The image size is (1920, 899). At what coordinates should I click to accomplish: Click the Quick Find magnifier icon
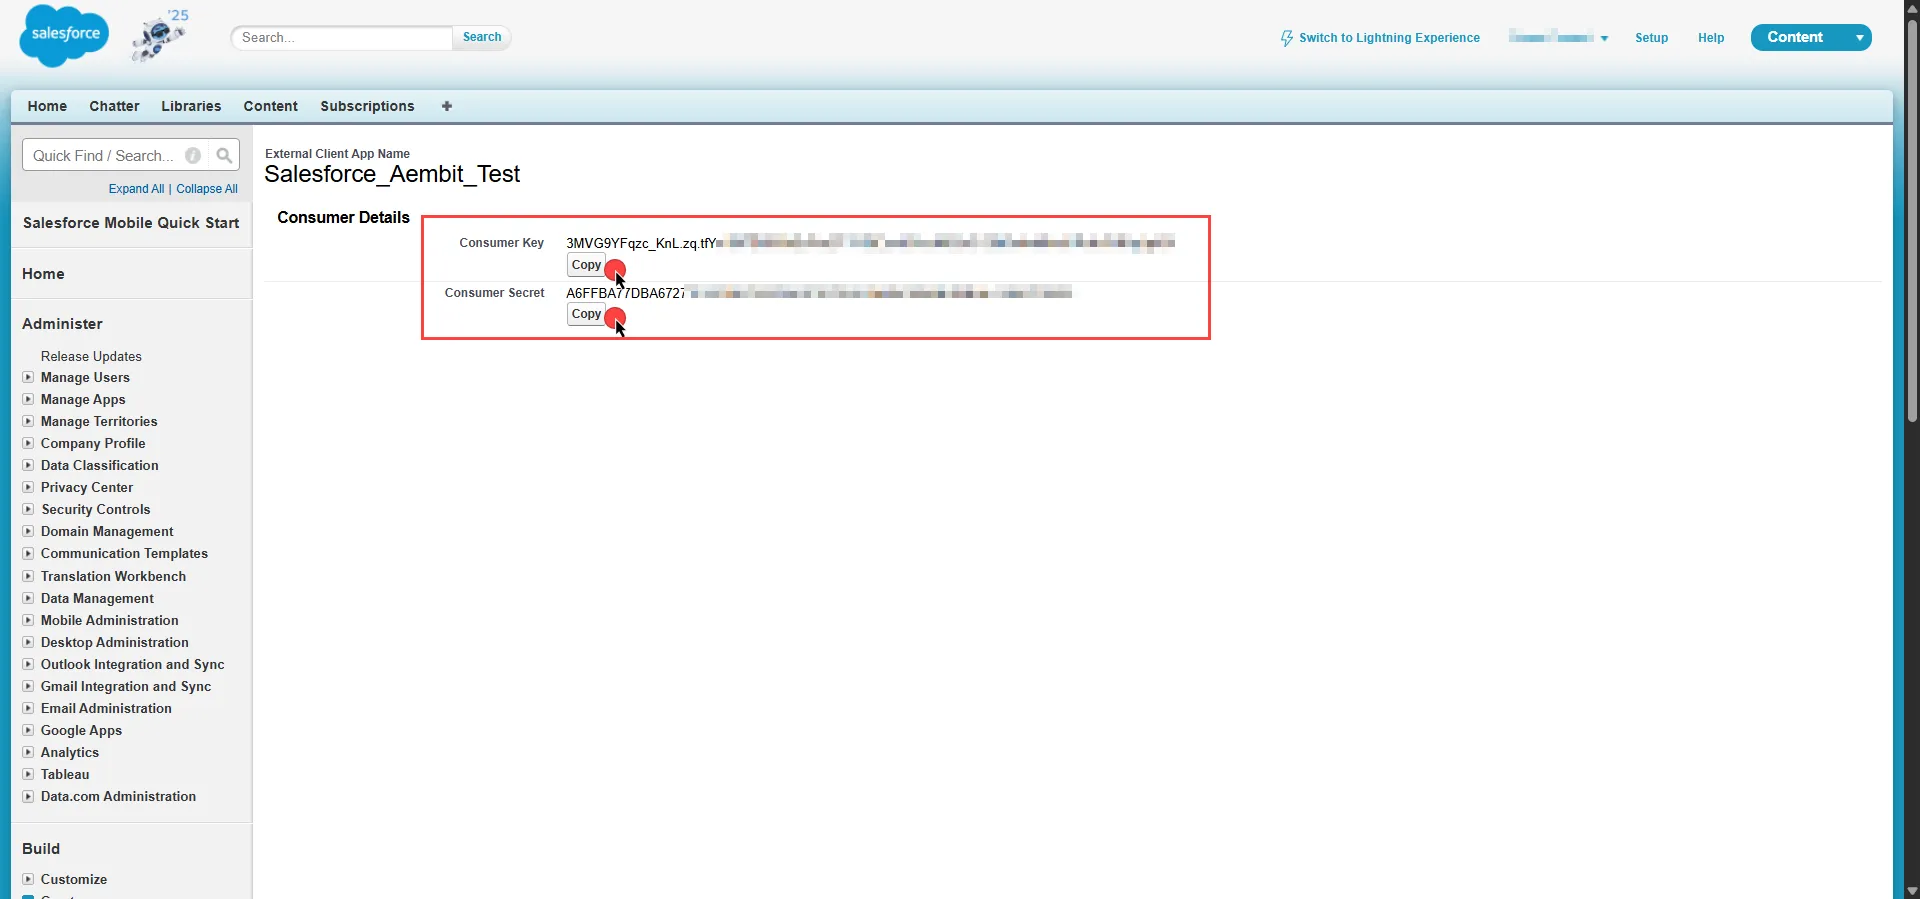click(x=224, y=155)
